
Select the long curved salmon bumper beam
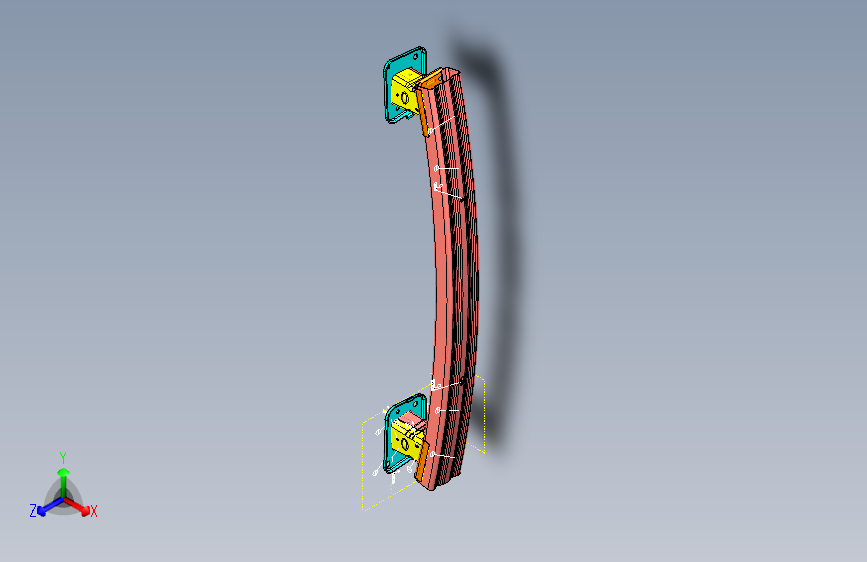443,277
